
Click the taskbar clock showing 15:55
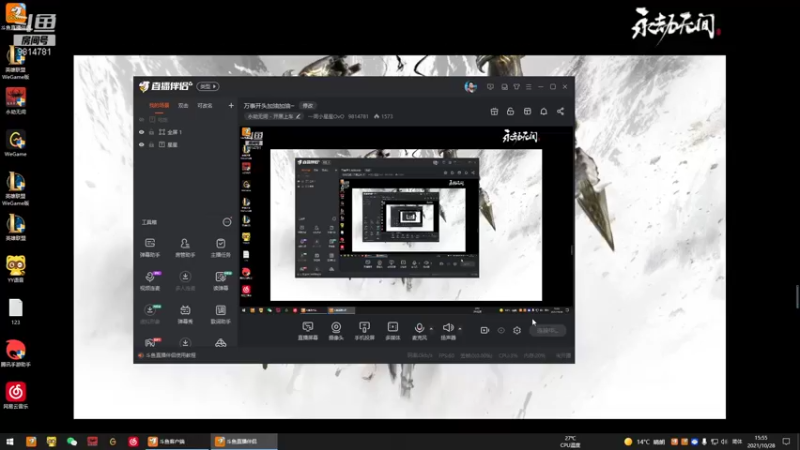761,441
